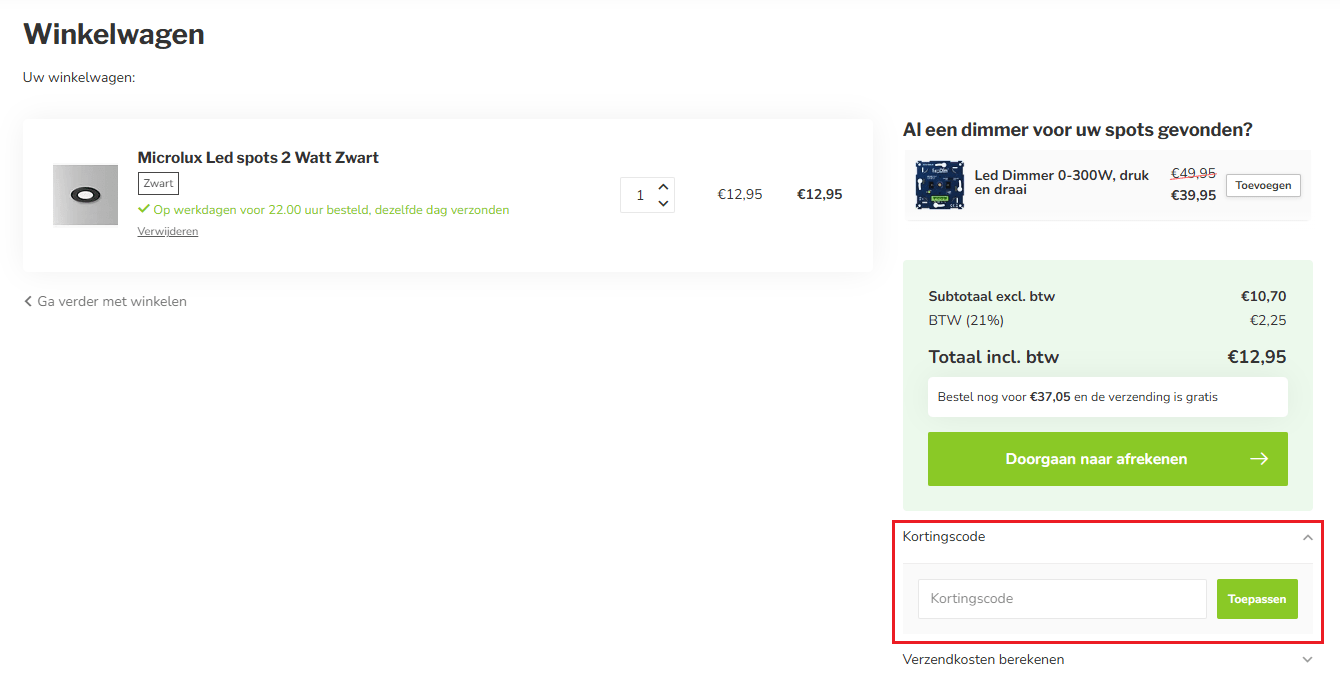Apply the discount with Toepassen
1340x694 pixels.
tap(1257, 599)
